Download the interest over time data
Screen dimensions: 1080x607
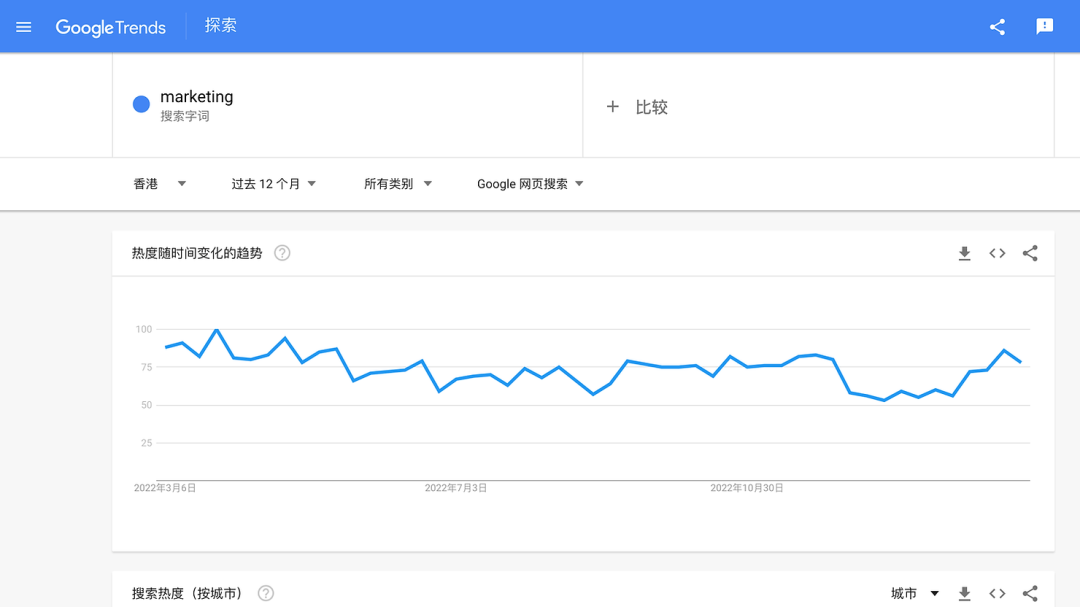tap(964, 253)
